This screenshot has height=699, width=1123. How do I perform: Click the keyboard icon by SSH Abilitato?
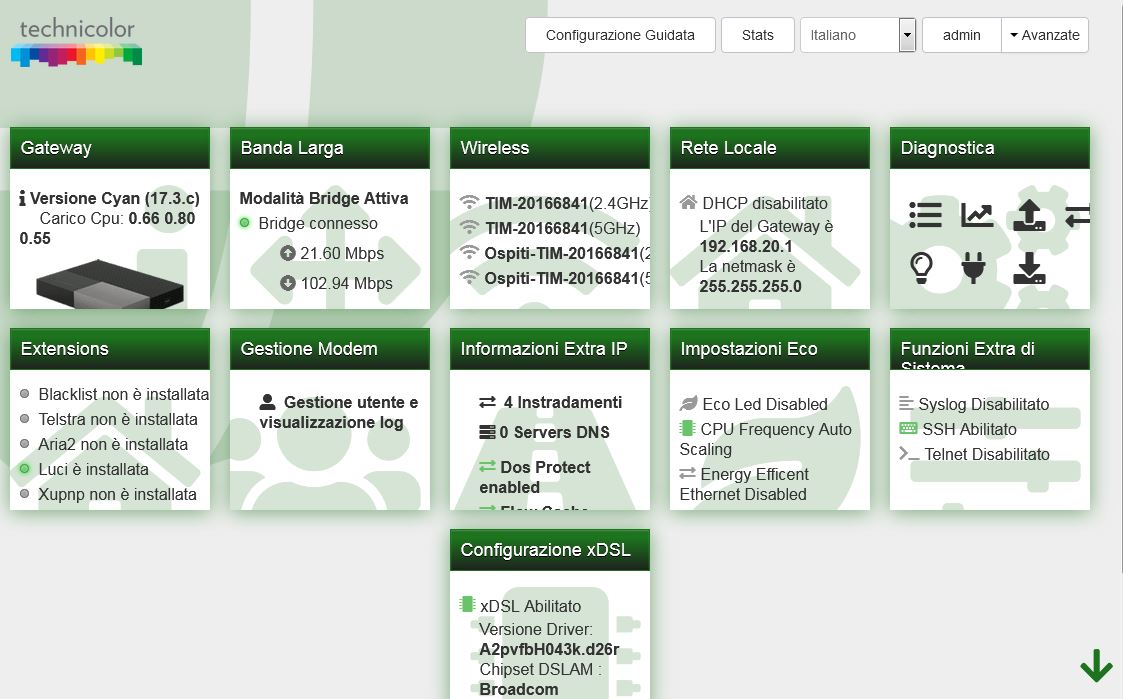pos(908,428)
